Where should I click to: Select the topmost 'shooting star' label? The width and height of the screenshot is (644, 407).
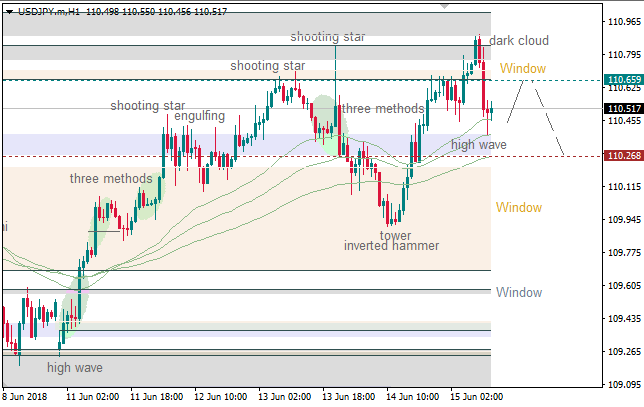pyautogui.click(x=328, y=37)
